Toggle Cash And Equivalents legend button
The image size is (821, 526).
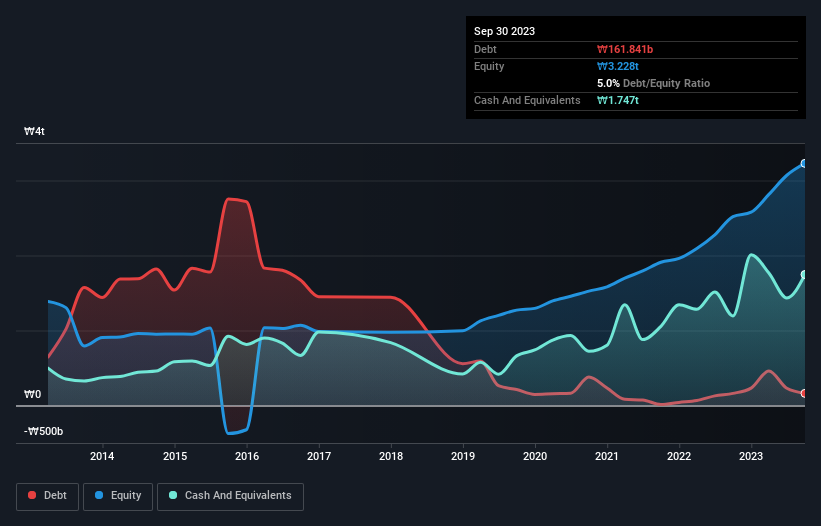pyautogui.click(x=230, y=496)
